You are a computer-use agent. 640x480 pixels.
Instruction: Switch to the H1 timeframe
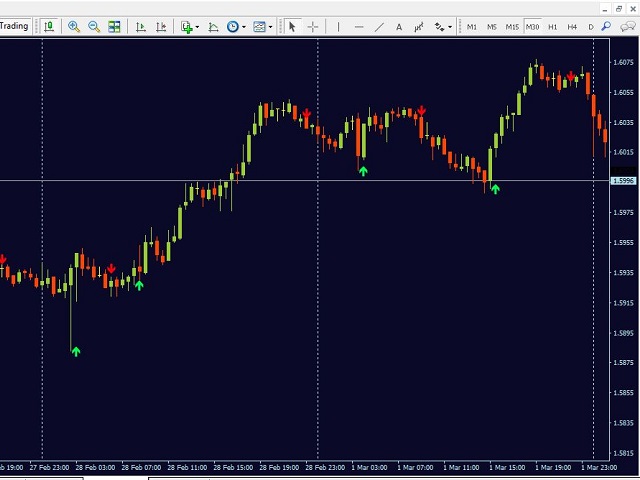(x=552, y=27)
